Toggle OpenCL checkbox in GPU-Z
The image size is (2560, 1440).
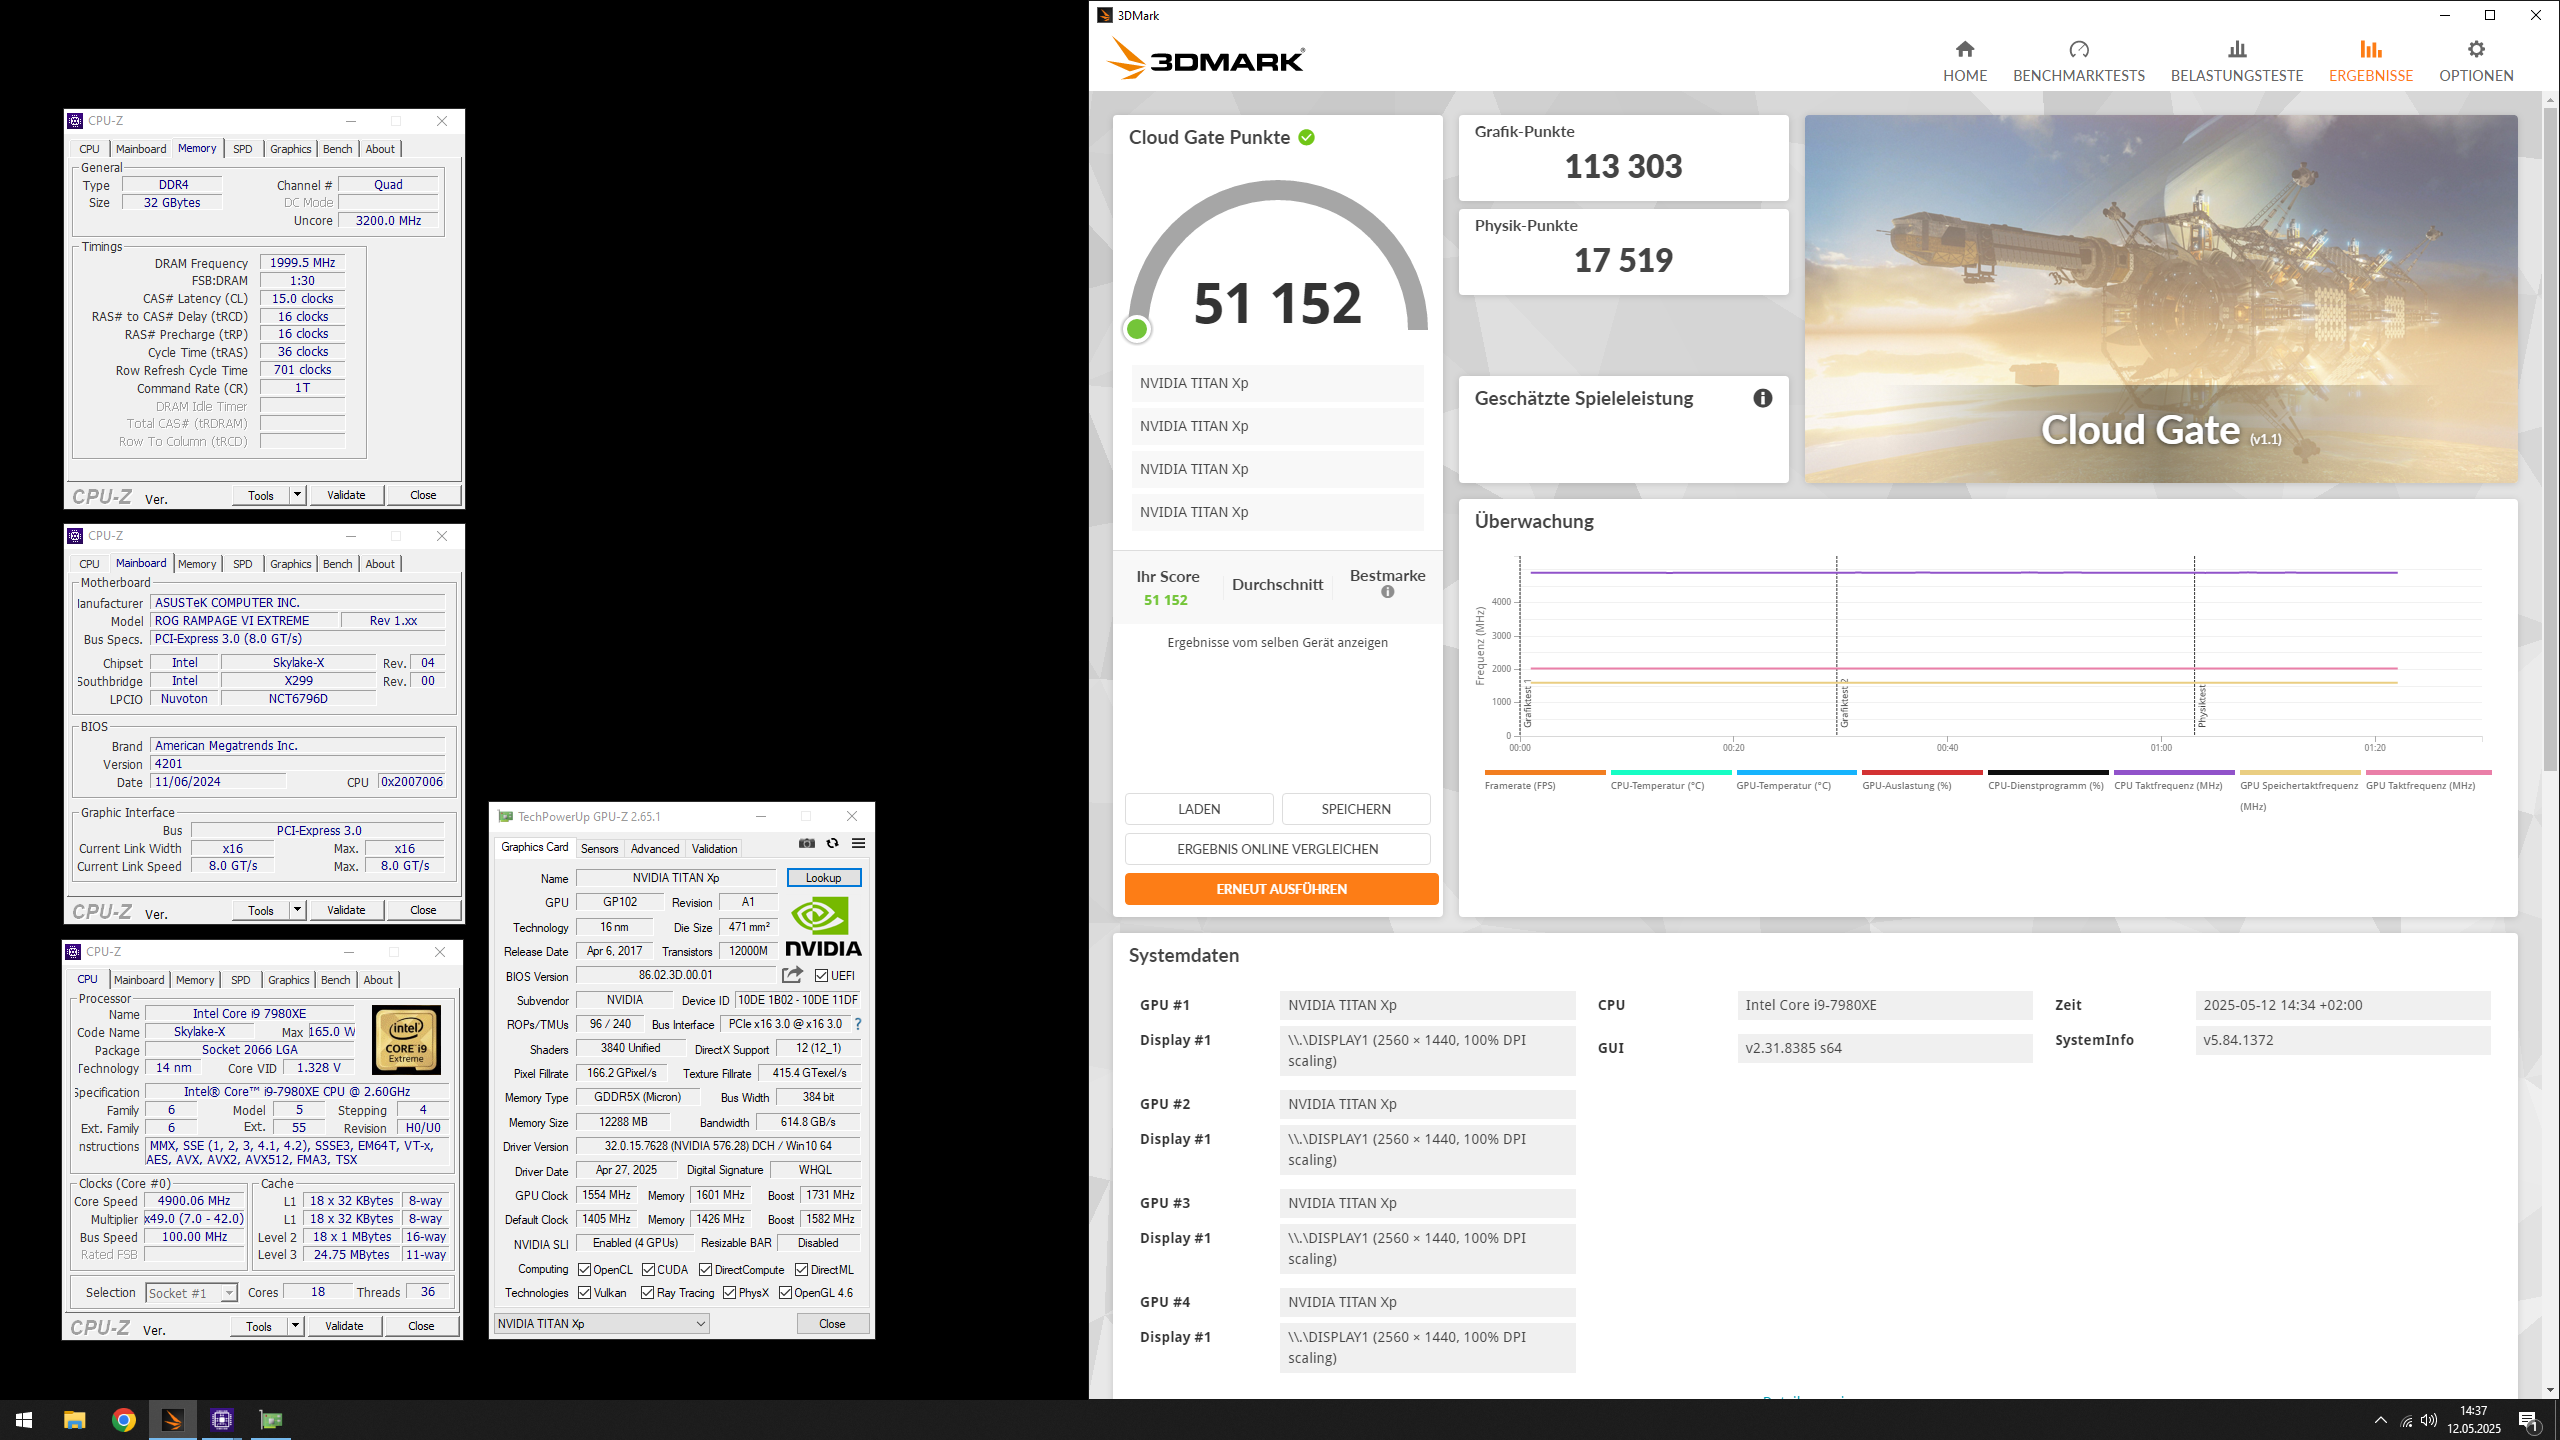585,1270
